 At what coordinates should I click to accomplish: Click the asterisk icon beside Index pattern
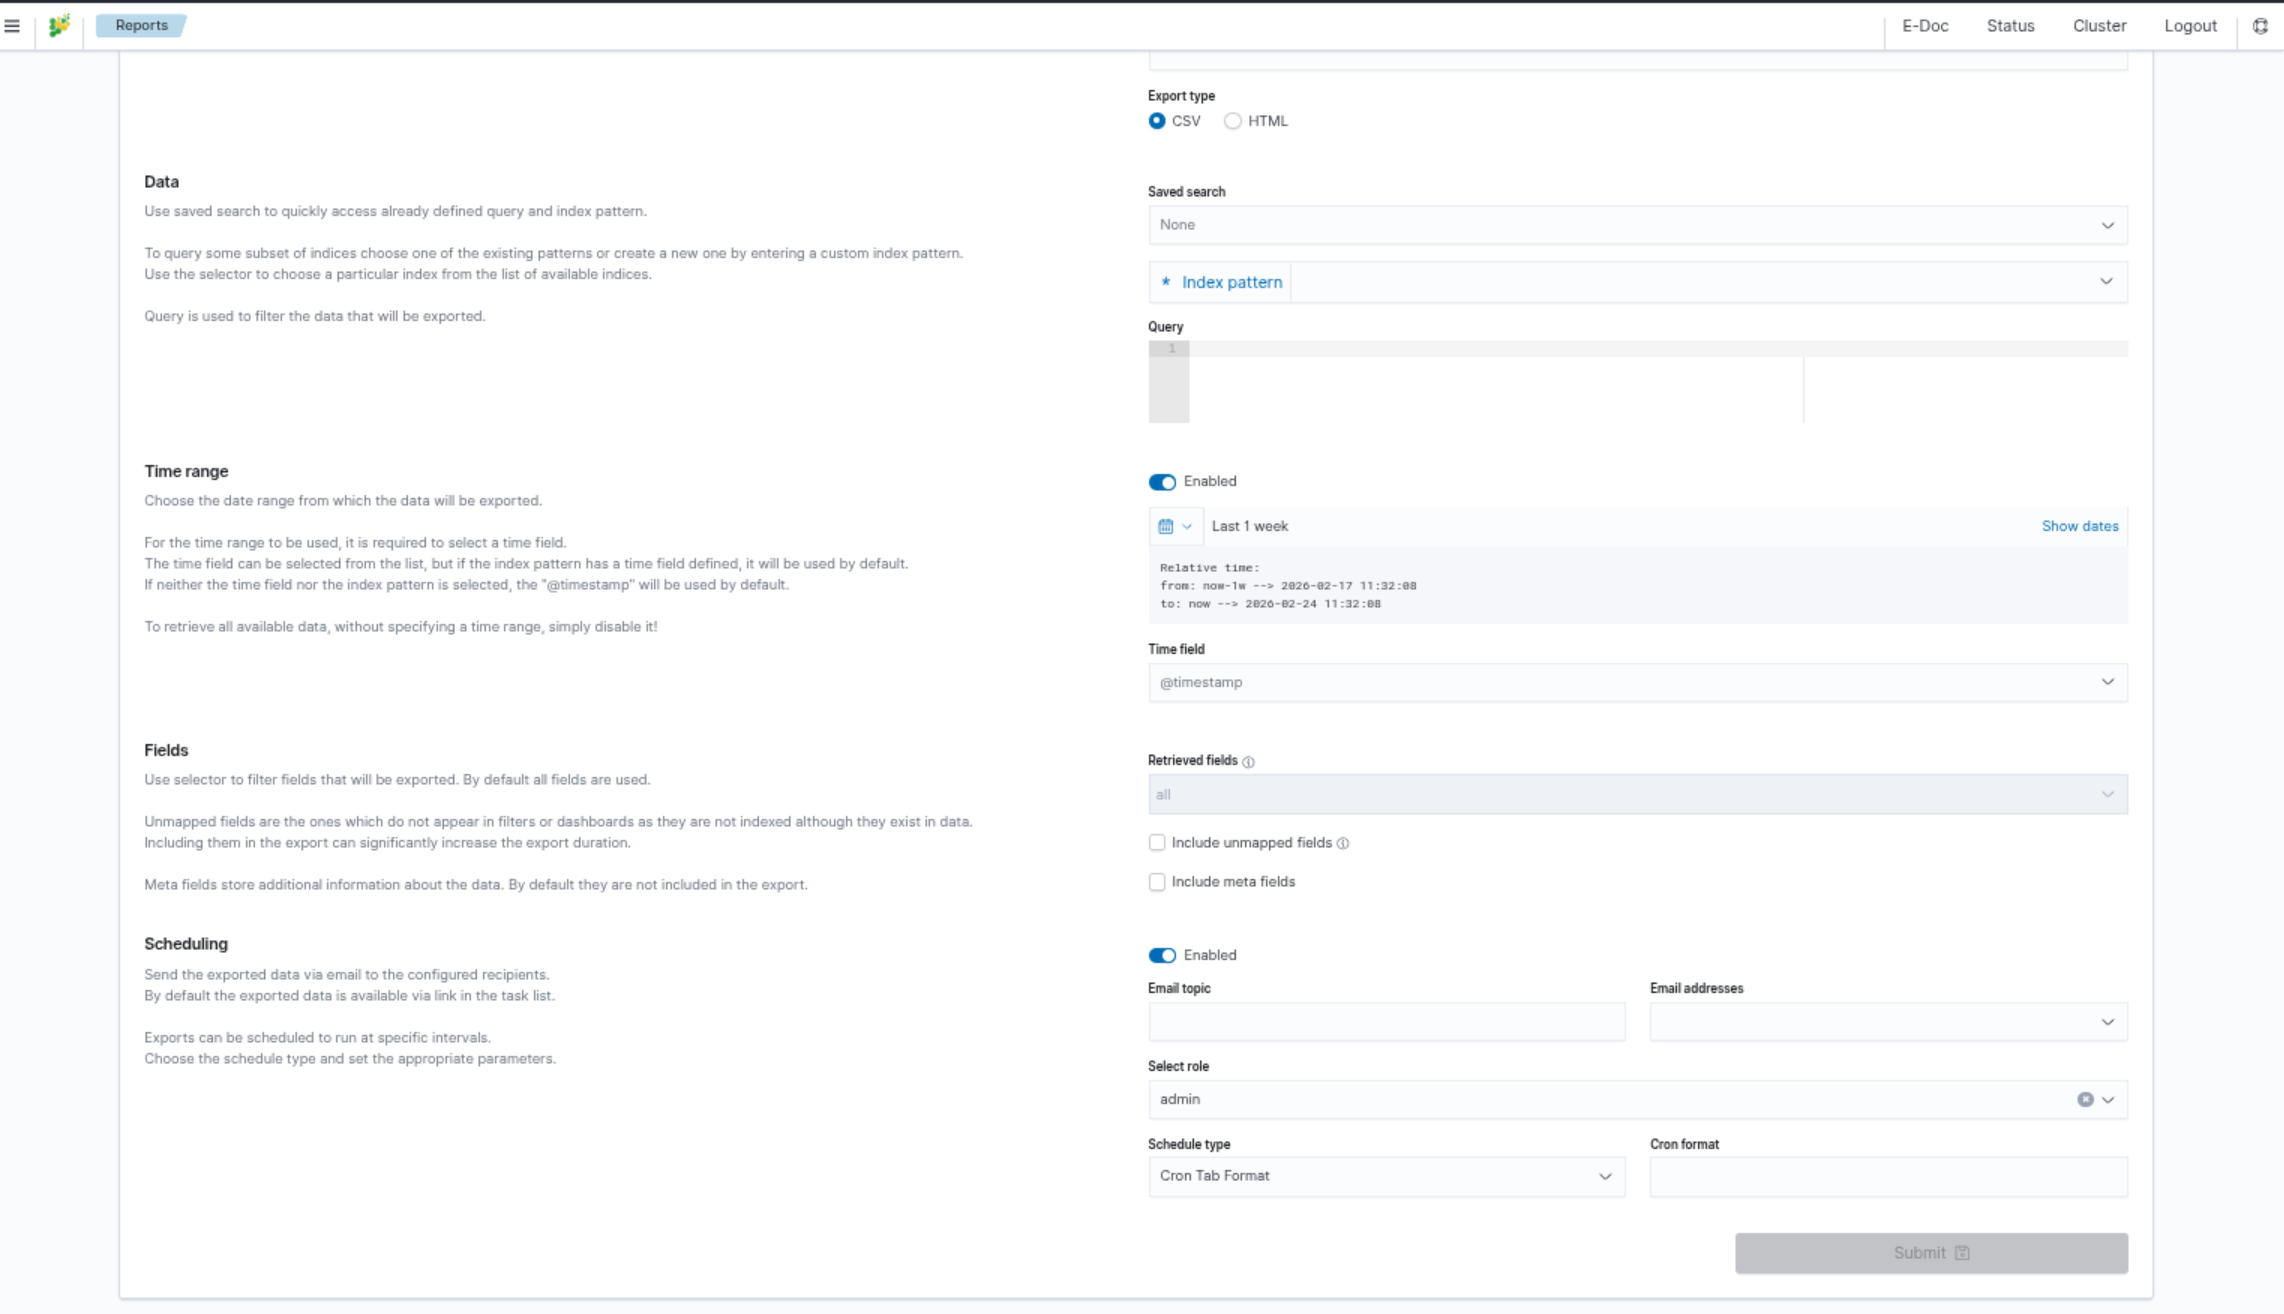point(1166,282)
